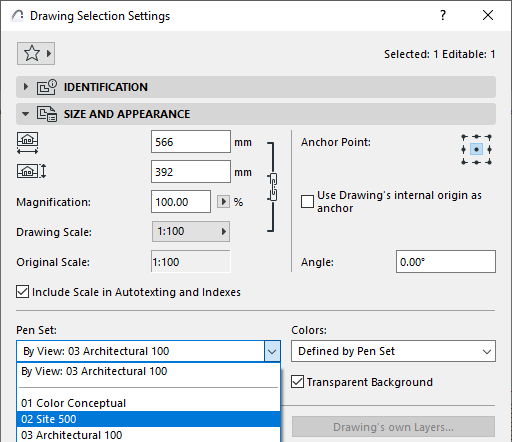The height and width of the screenshot is (442, 512).
Task: Click the Angle field 0.00°
Action: pyautogui.click(x=446, y=262)
